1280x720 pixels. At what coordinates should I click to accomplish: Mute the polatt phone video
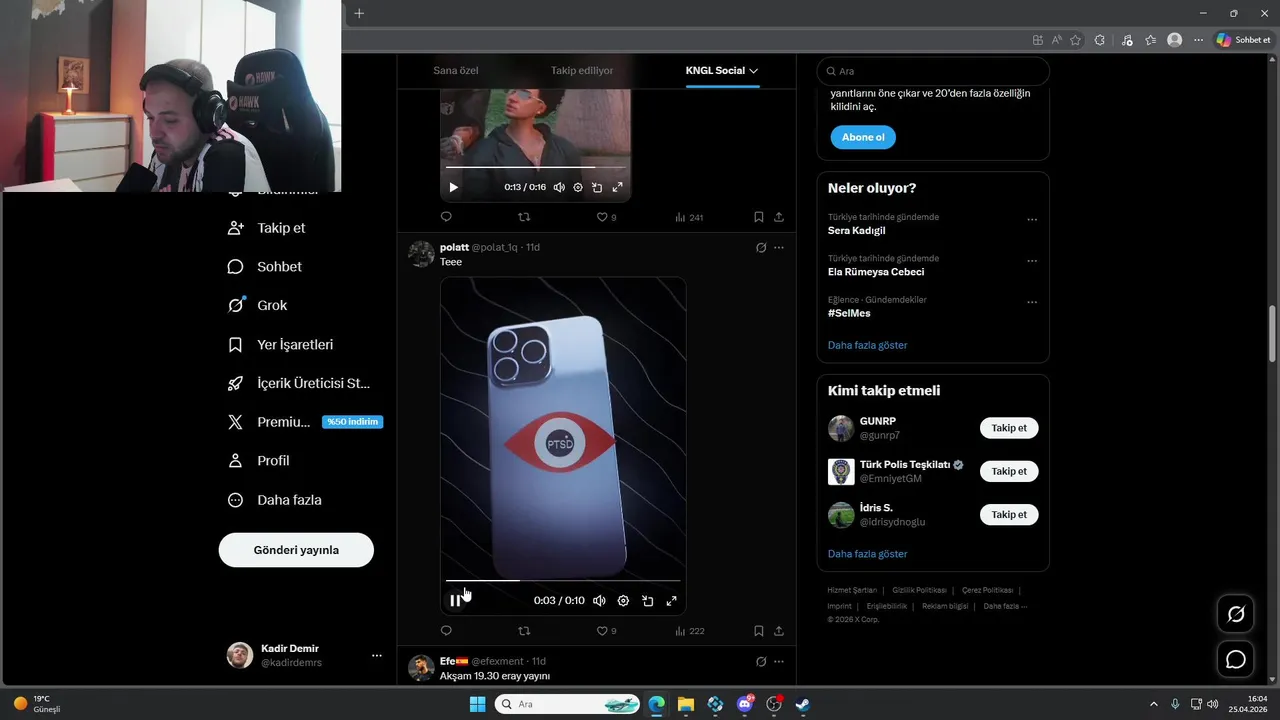click(599, 601)
